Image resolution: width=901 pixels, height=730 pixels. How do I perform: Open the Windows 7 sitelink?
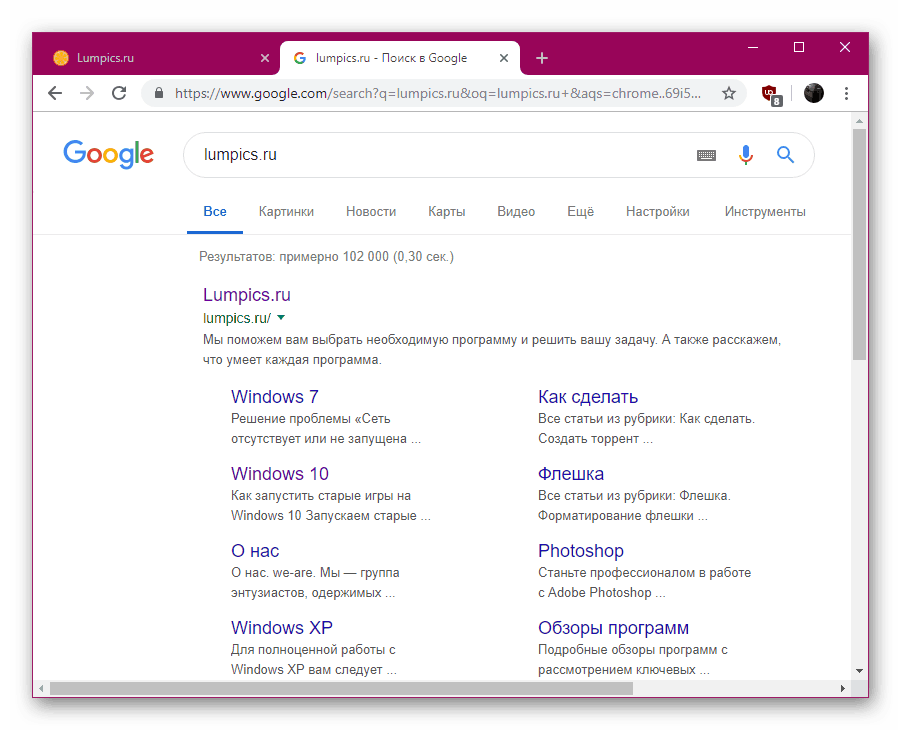tap(275, 397)
